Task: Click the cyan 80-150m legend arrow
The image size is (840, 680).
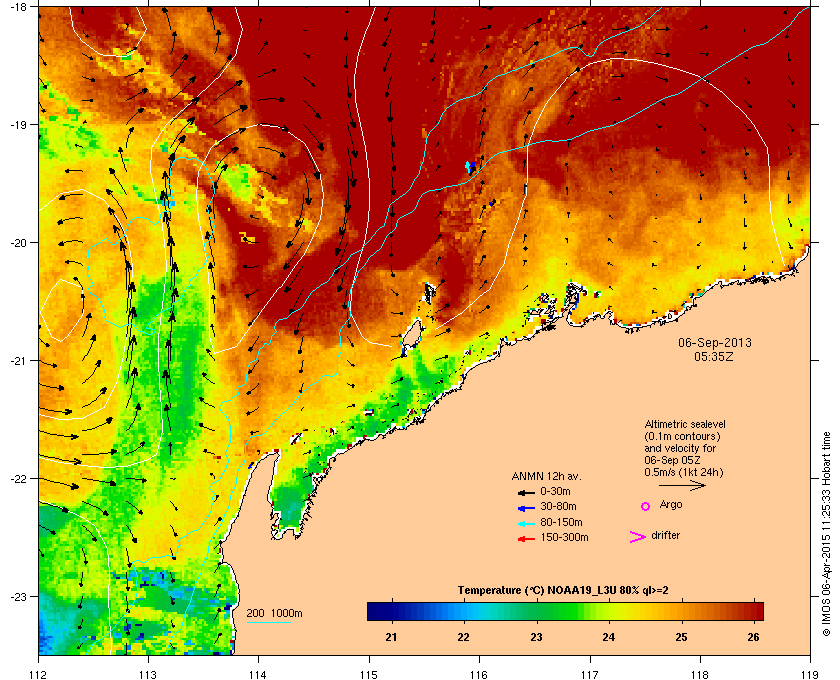Action: tap(526, 524)
